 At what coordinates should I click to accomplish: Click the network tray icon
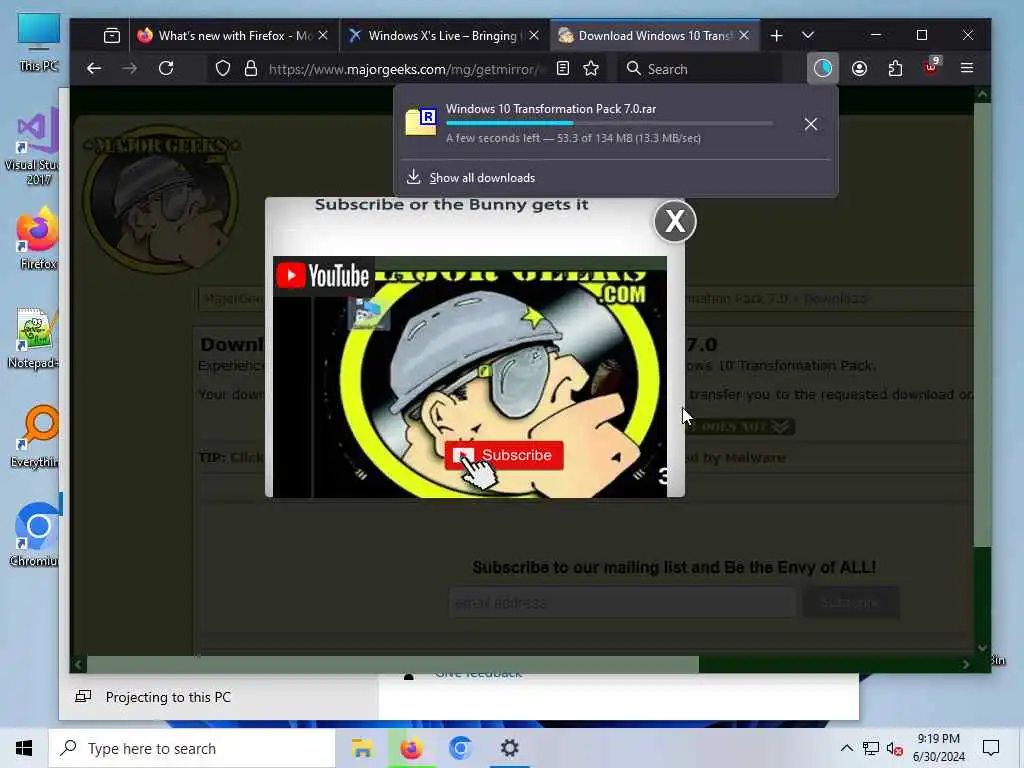[x=871, y=748]
